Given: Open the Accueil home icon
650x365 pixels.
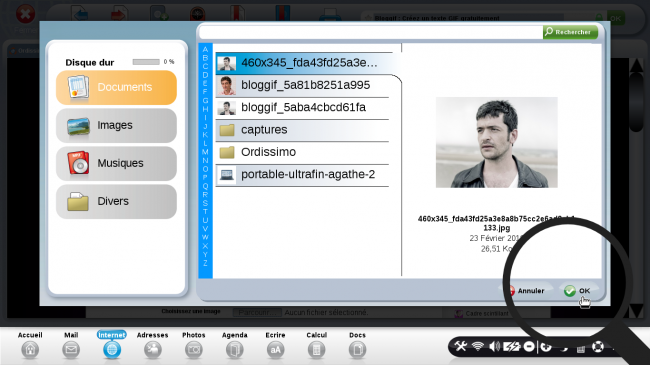Looking at the screenshot, I should point(30,350).
